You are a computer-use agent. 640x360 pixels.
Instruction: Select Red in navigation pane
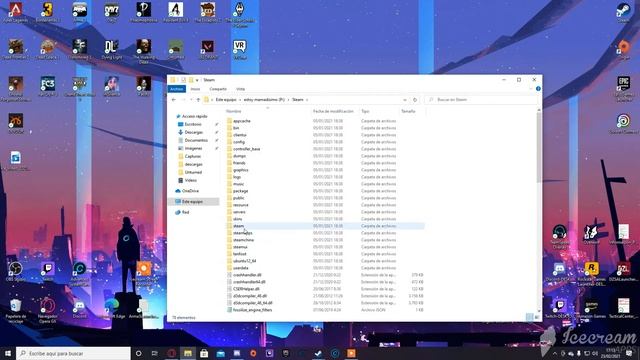185,212
